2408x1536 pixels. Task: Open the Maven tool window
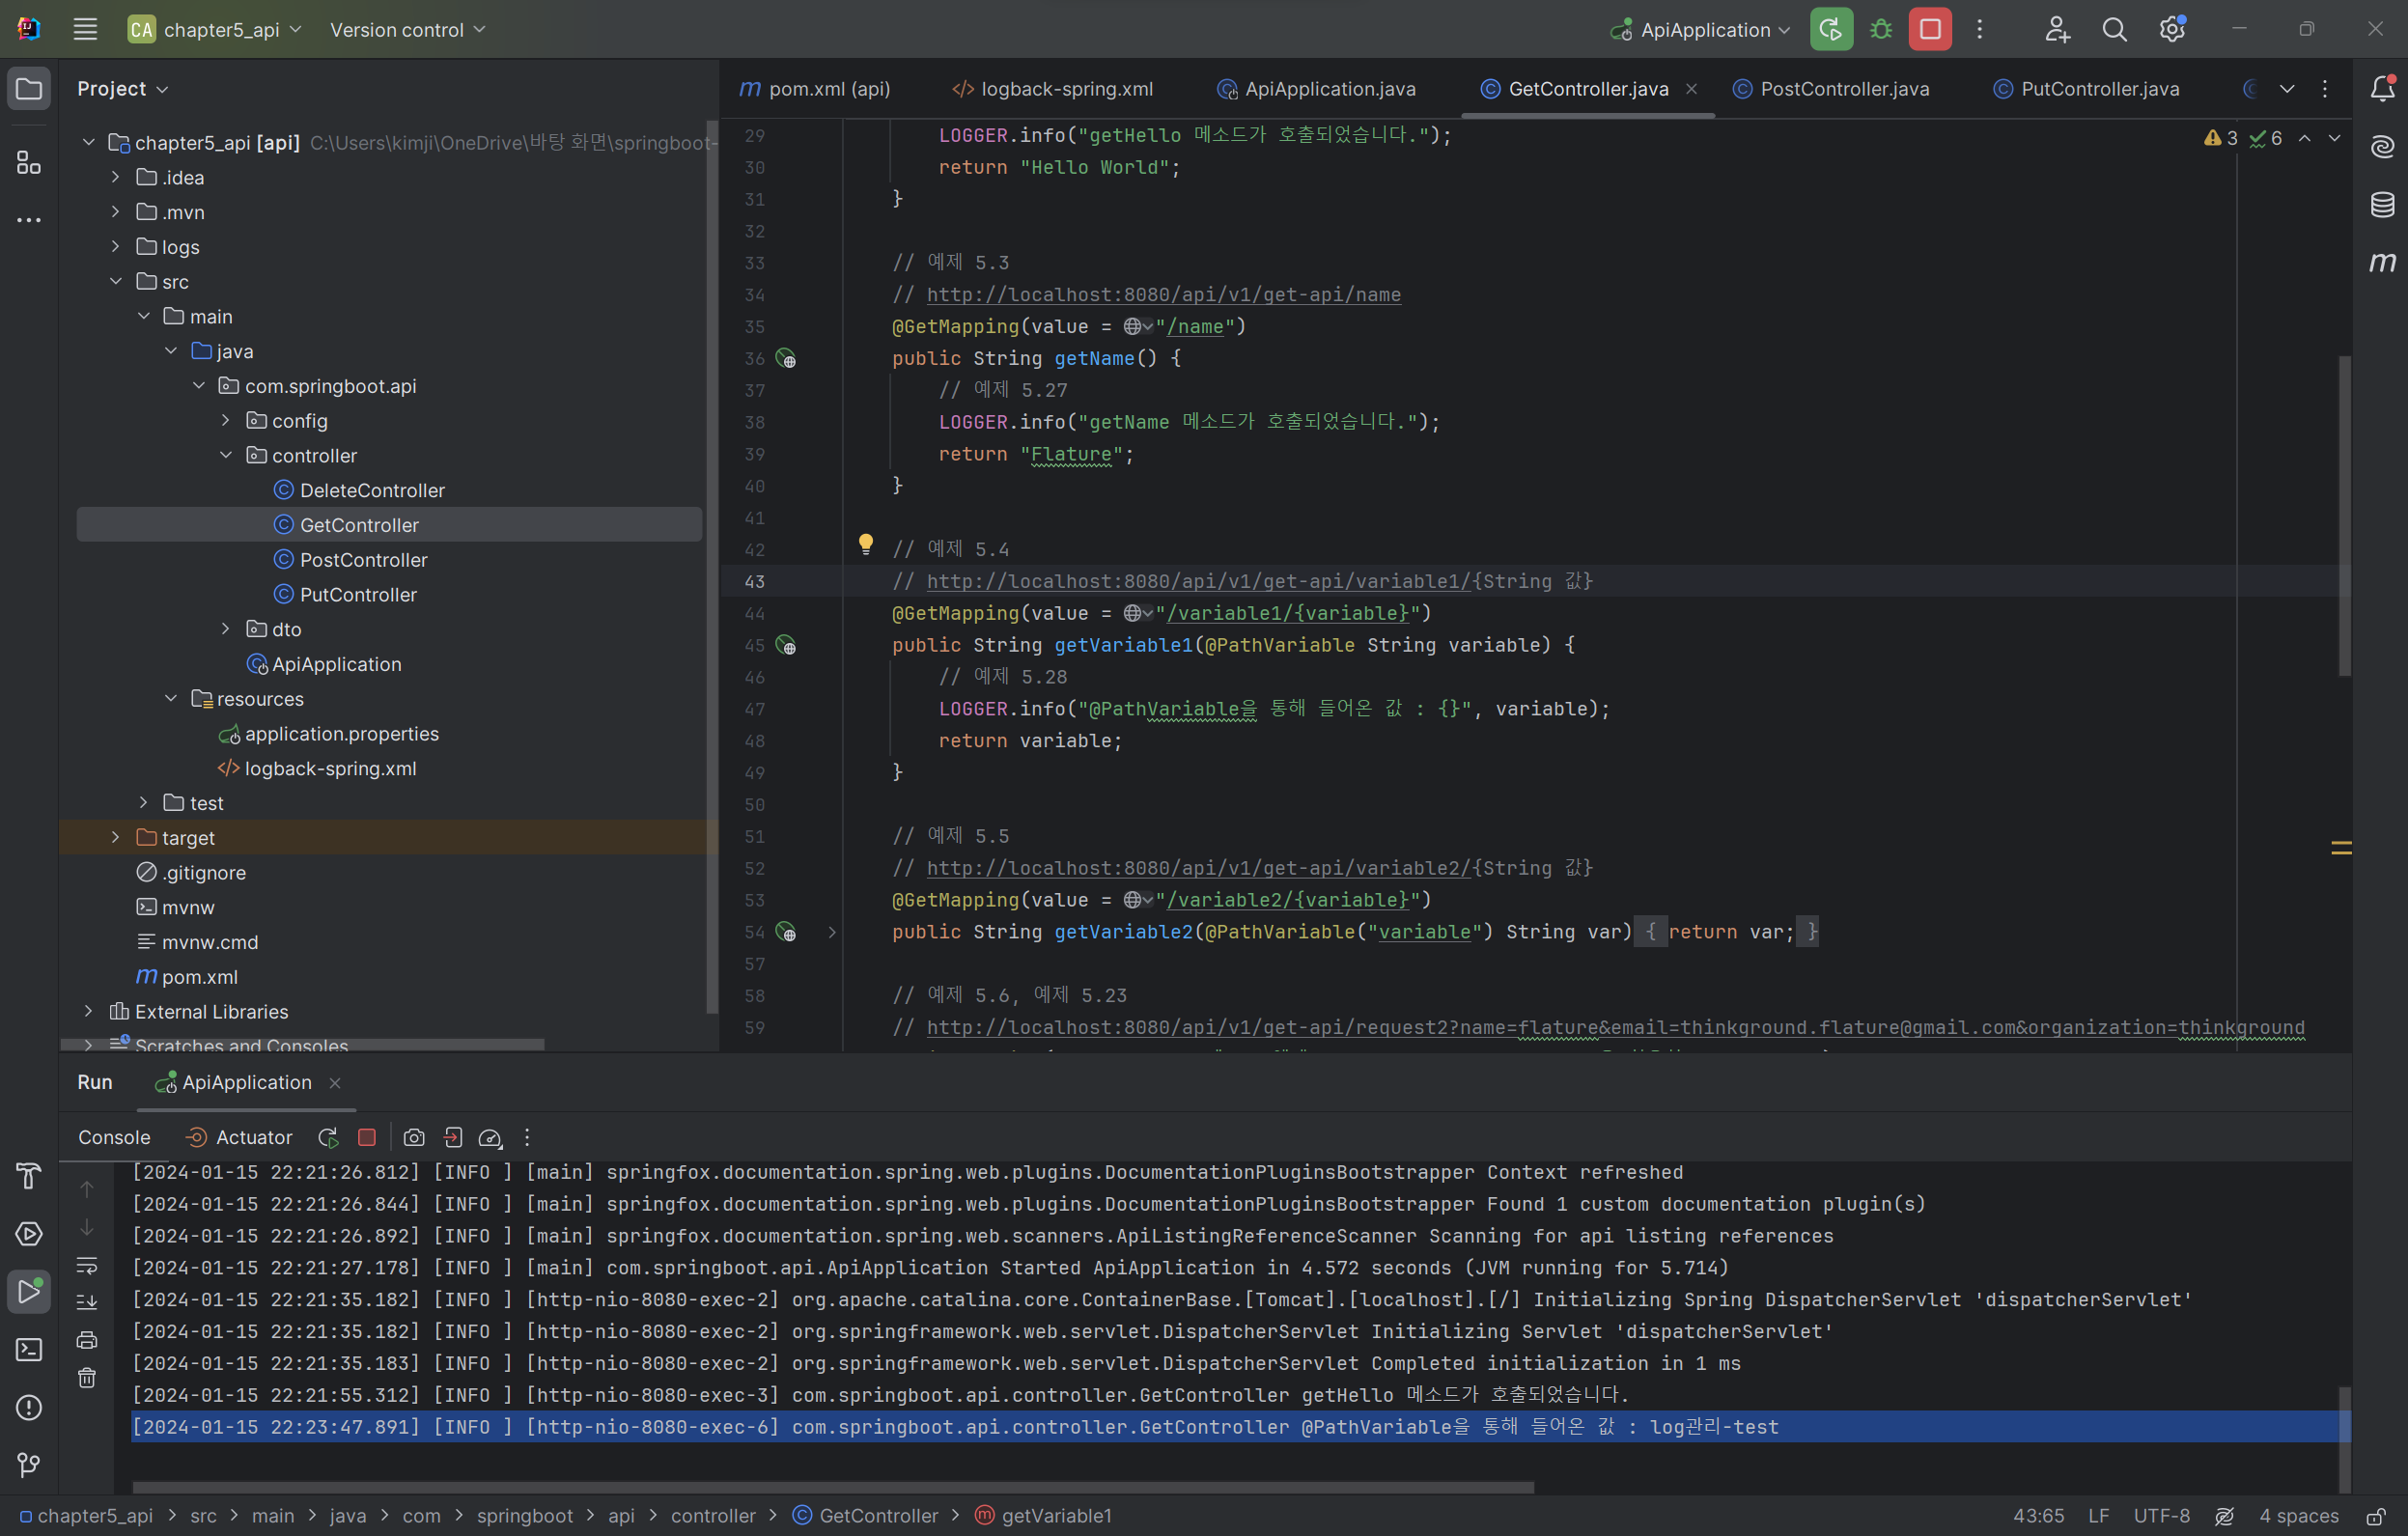[x=2382, y=262]
